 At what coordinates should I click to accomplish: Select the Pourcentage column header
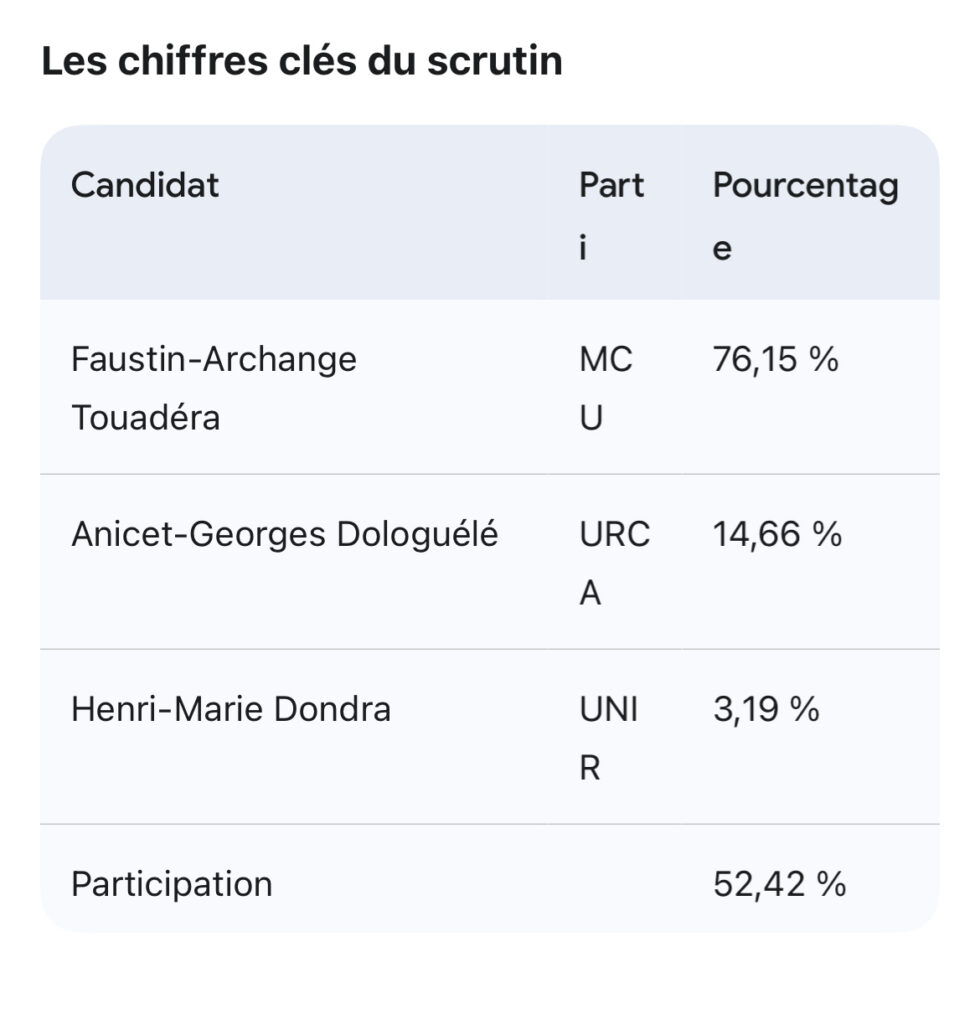pos(805,215)
